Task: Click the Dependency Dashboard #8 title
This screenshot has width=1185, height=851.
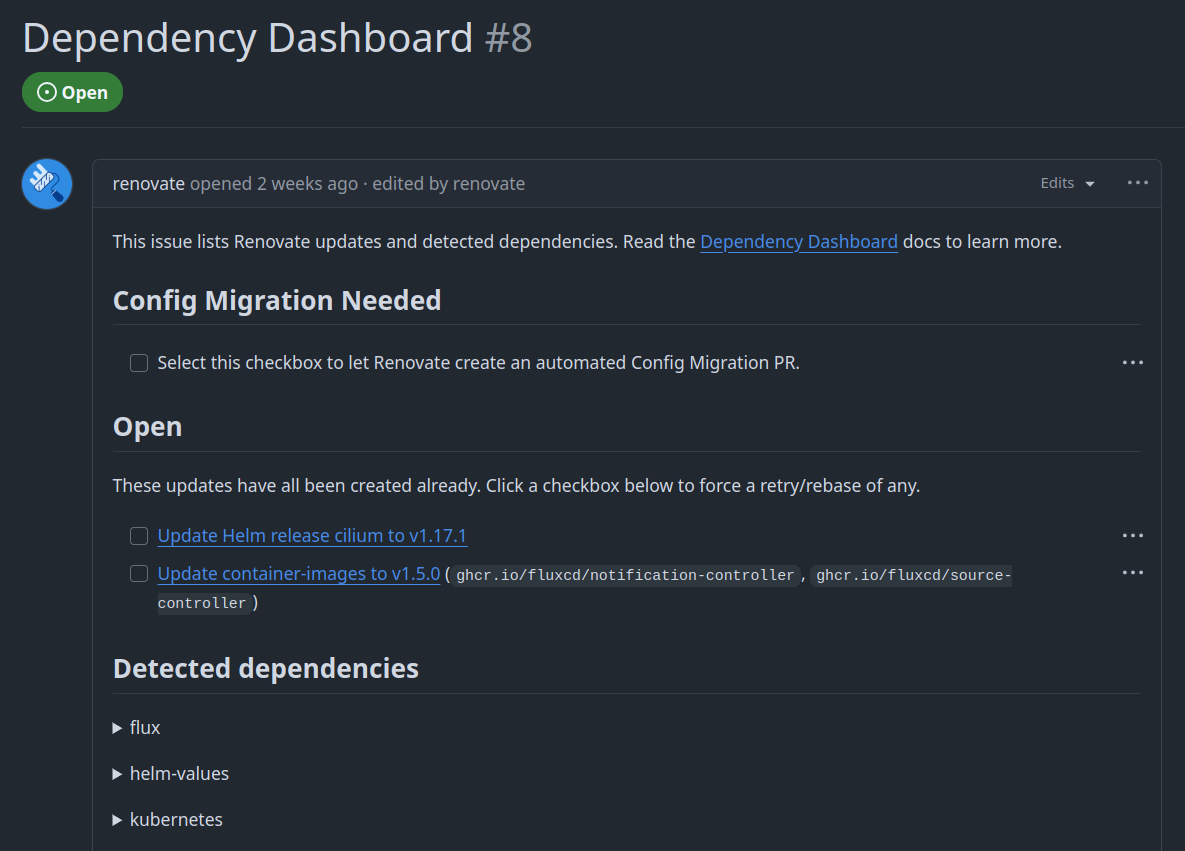Action: click(277, 38)
